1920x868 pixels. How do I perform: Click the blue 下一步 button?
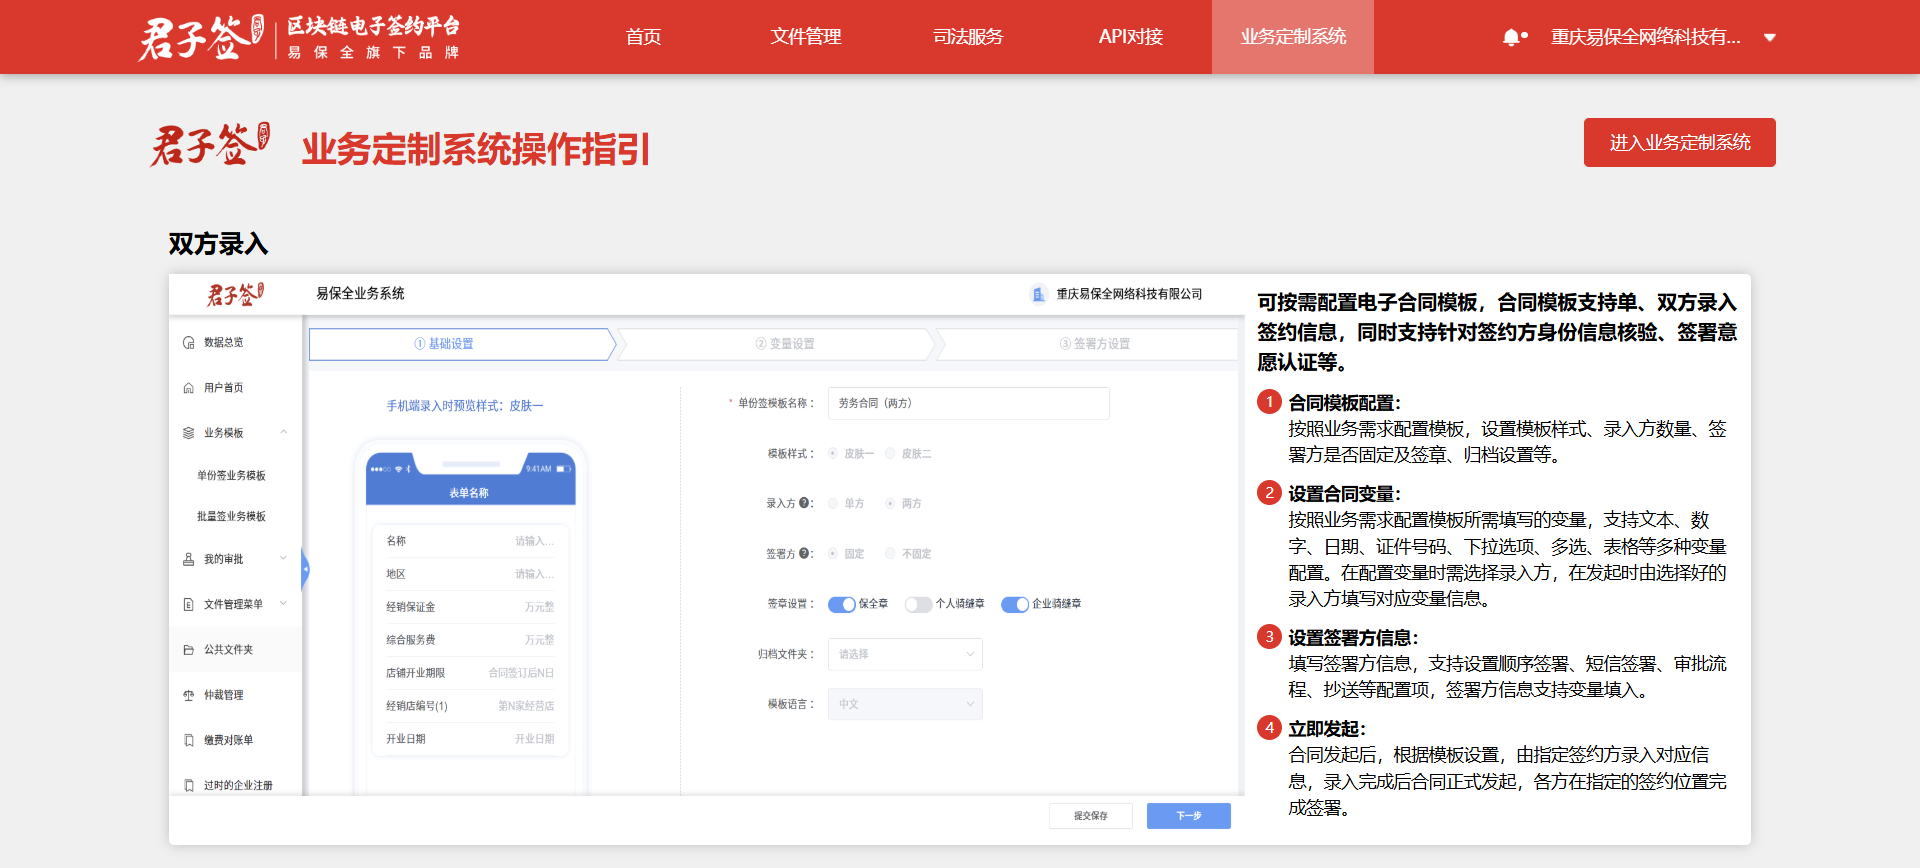pos(1188,816)
